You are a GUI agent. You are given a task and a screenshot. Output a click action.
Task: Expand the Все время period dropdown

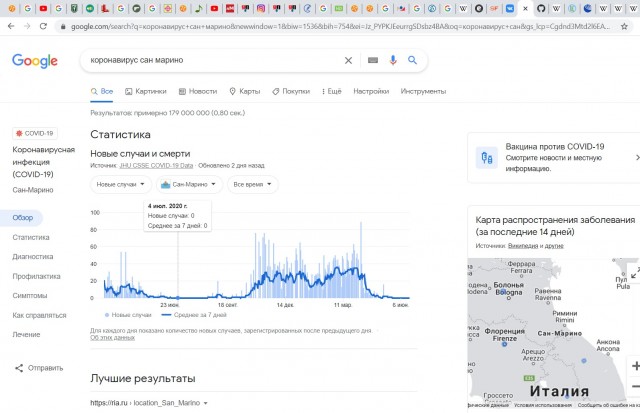point(253,184)
